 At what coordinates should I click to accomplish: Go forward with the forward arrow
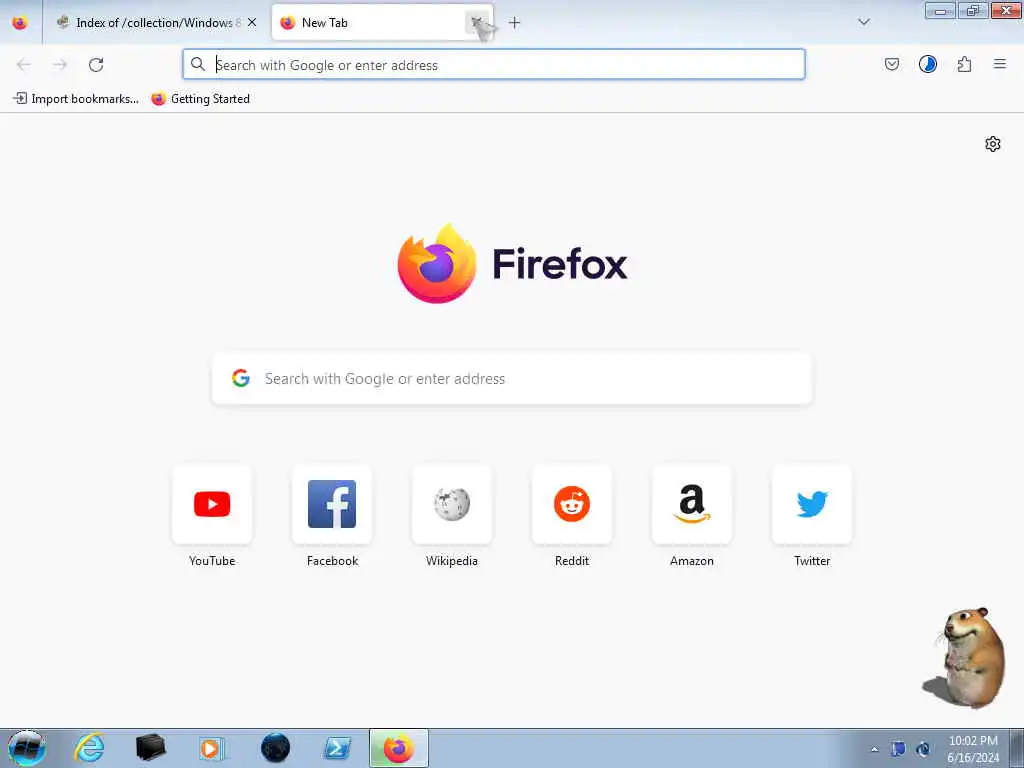tap(60, 65)
